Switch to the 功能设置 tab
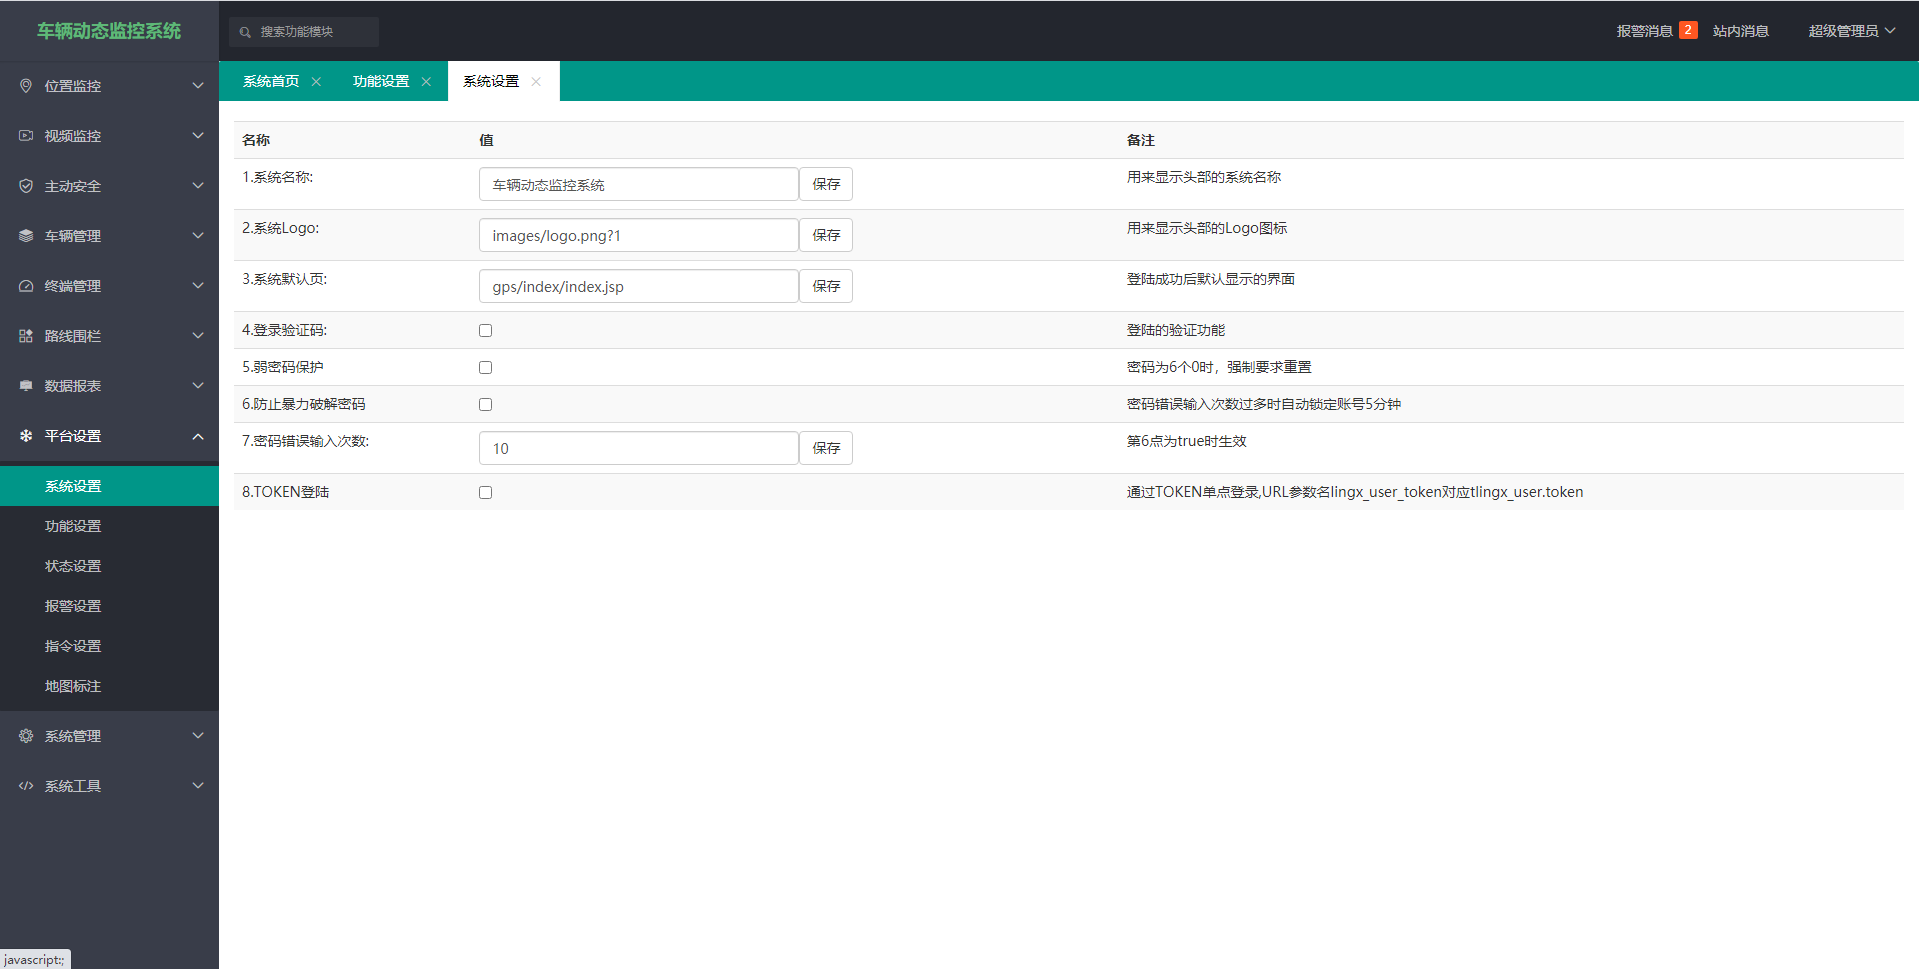The width and height of the screenshot is (1919, 969). [383, 81]
